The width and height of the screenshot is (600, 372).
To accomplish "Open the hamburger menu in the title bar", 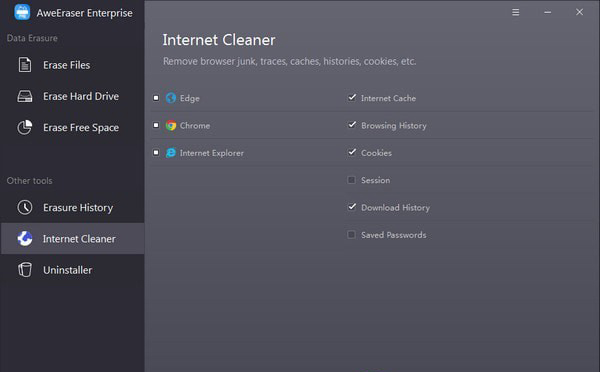I will 516,12.
